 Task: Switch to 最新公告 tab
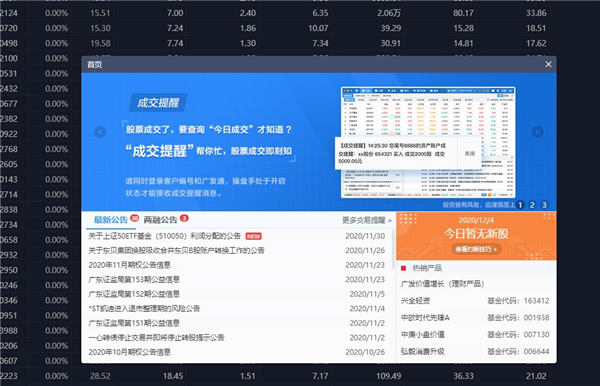point(111,220)
